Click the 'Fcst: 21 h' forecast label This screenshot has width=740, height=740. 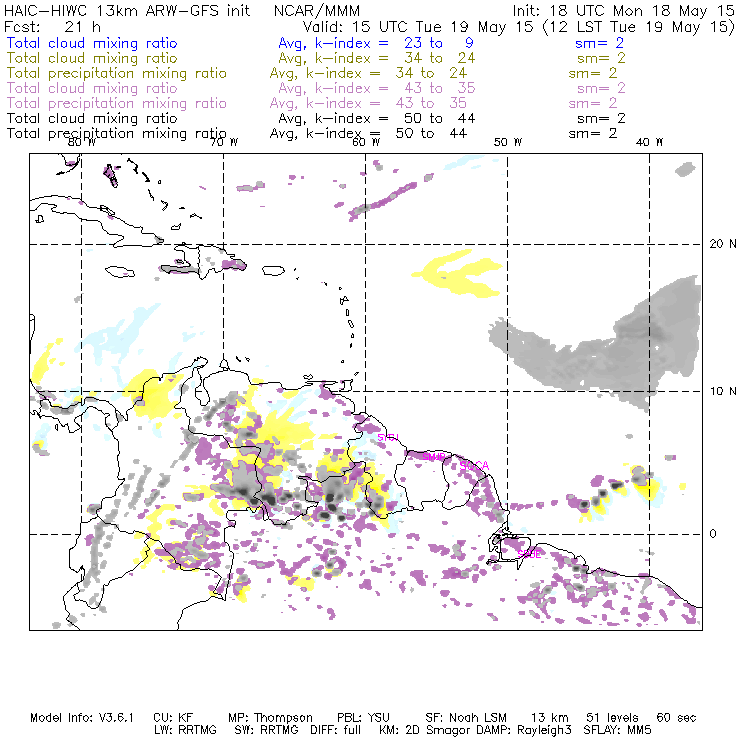[x=52, y=26]
